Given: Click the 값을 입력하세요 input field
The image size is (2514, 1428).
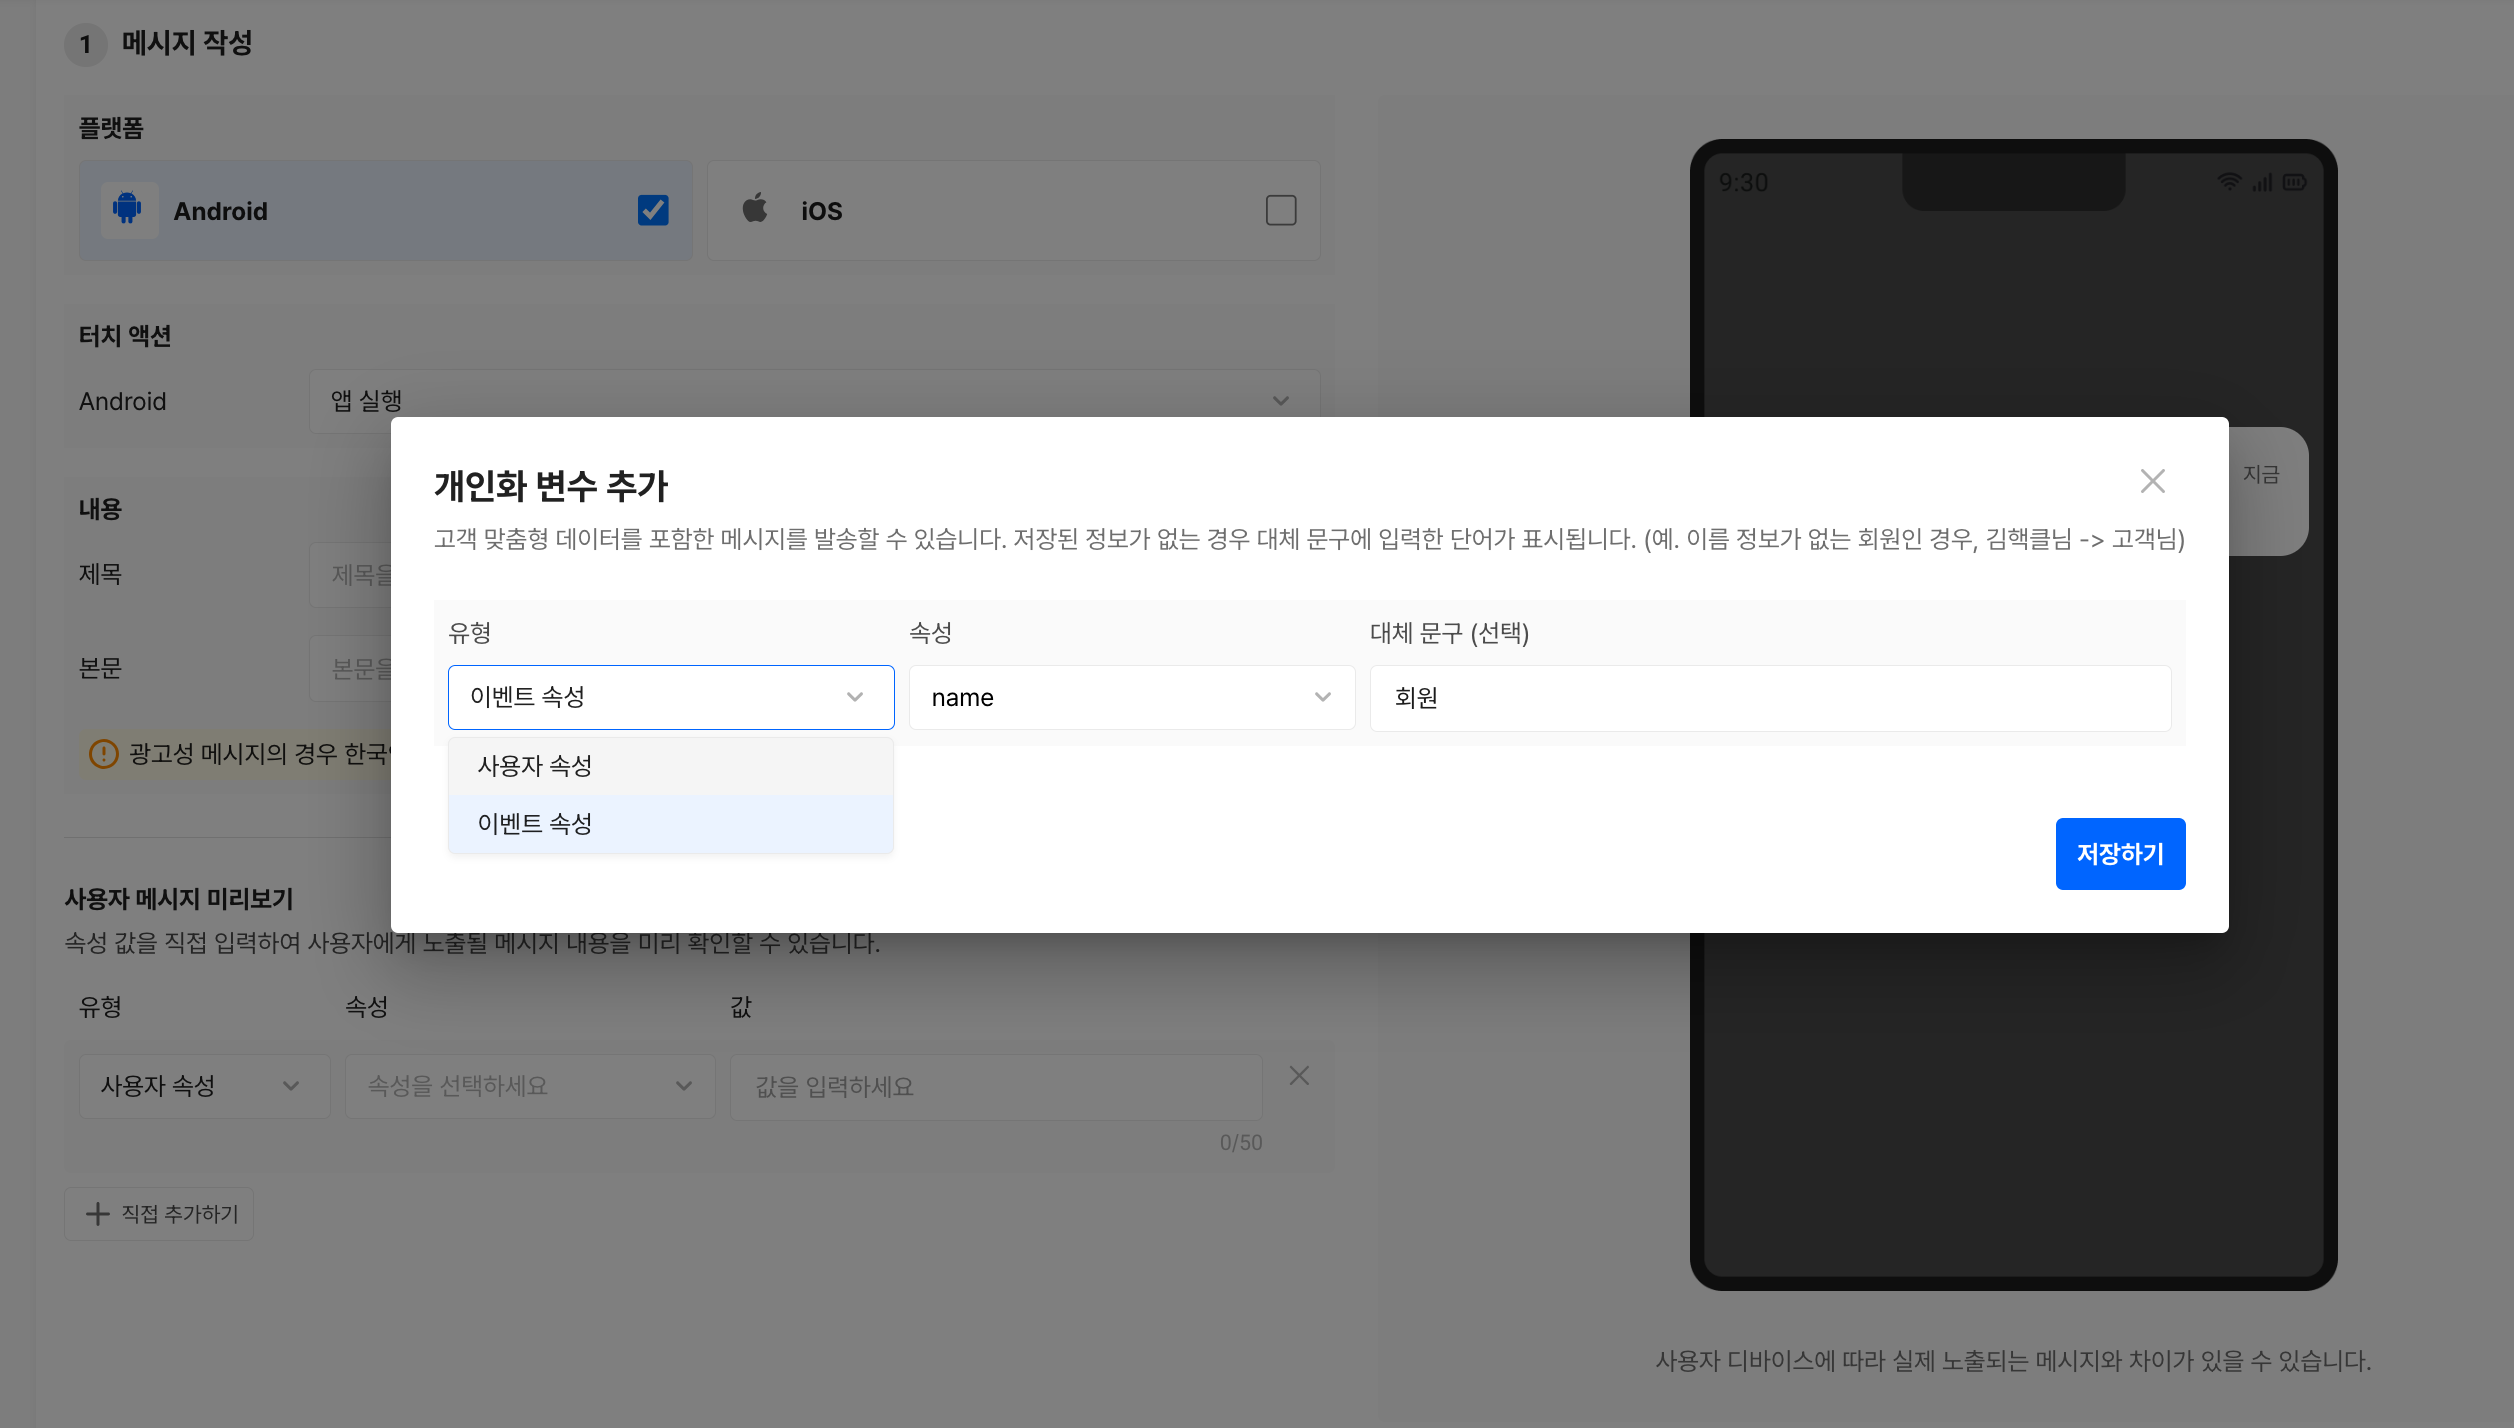Looking at the screenshot, I should (x=996, y=1087).
